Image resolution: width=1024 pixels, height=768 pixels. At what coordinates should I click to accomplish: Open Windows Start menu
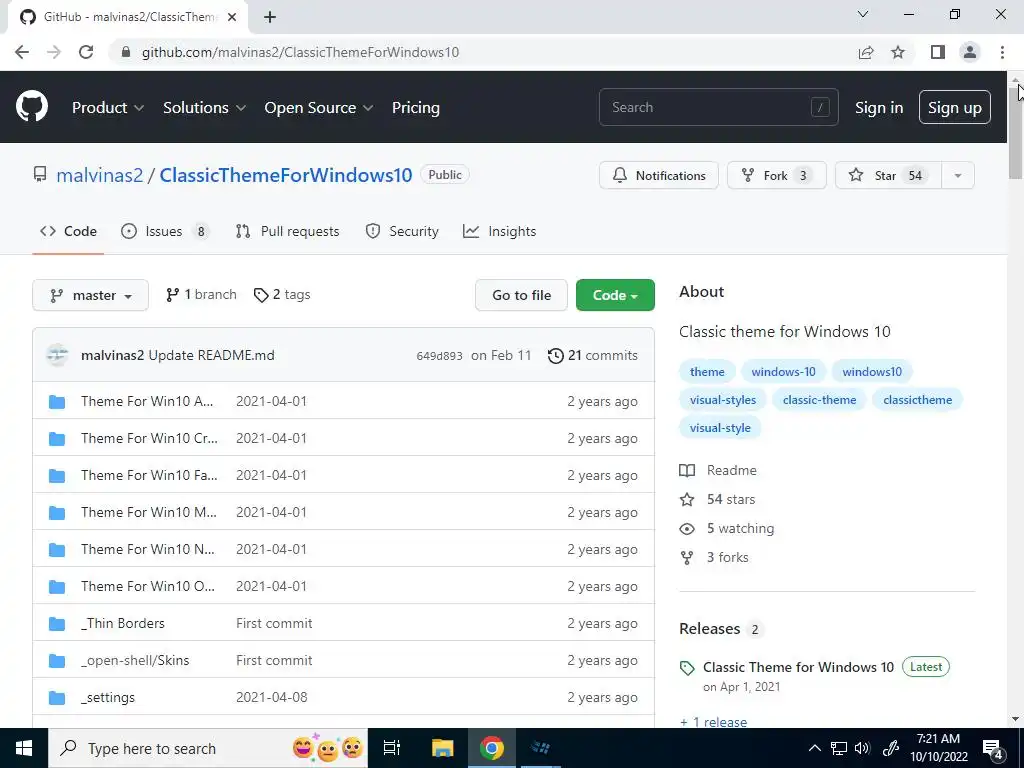pyautogui.click(x=24, y=748)
